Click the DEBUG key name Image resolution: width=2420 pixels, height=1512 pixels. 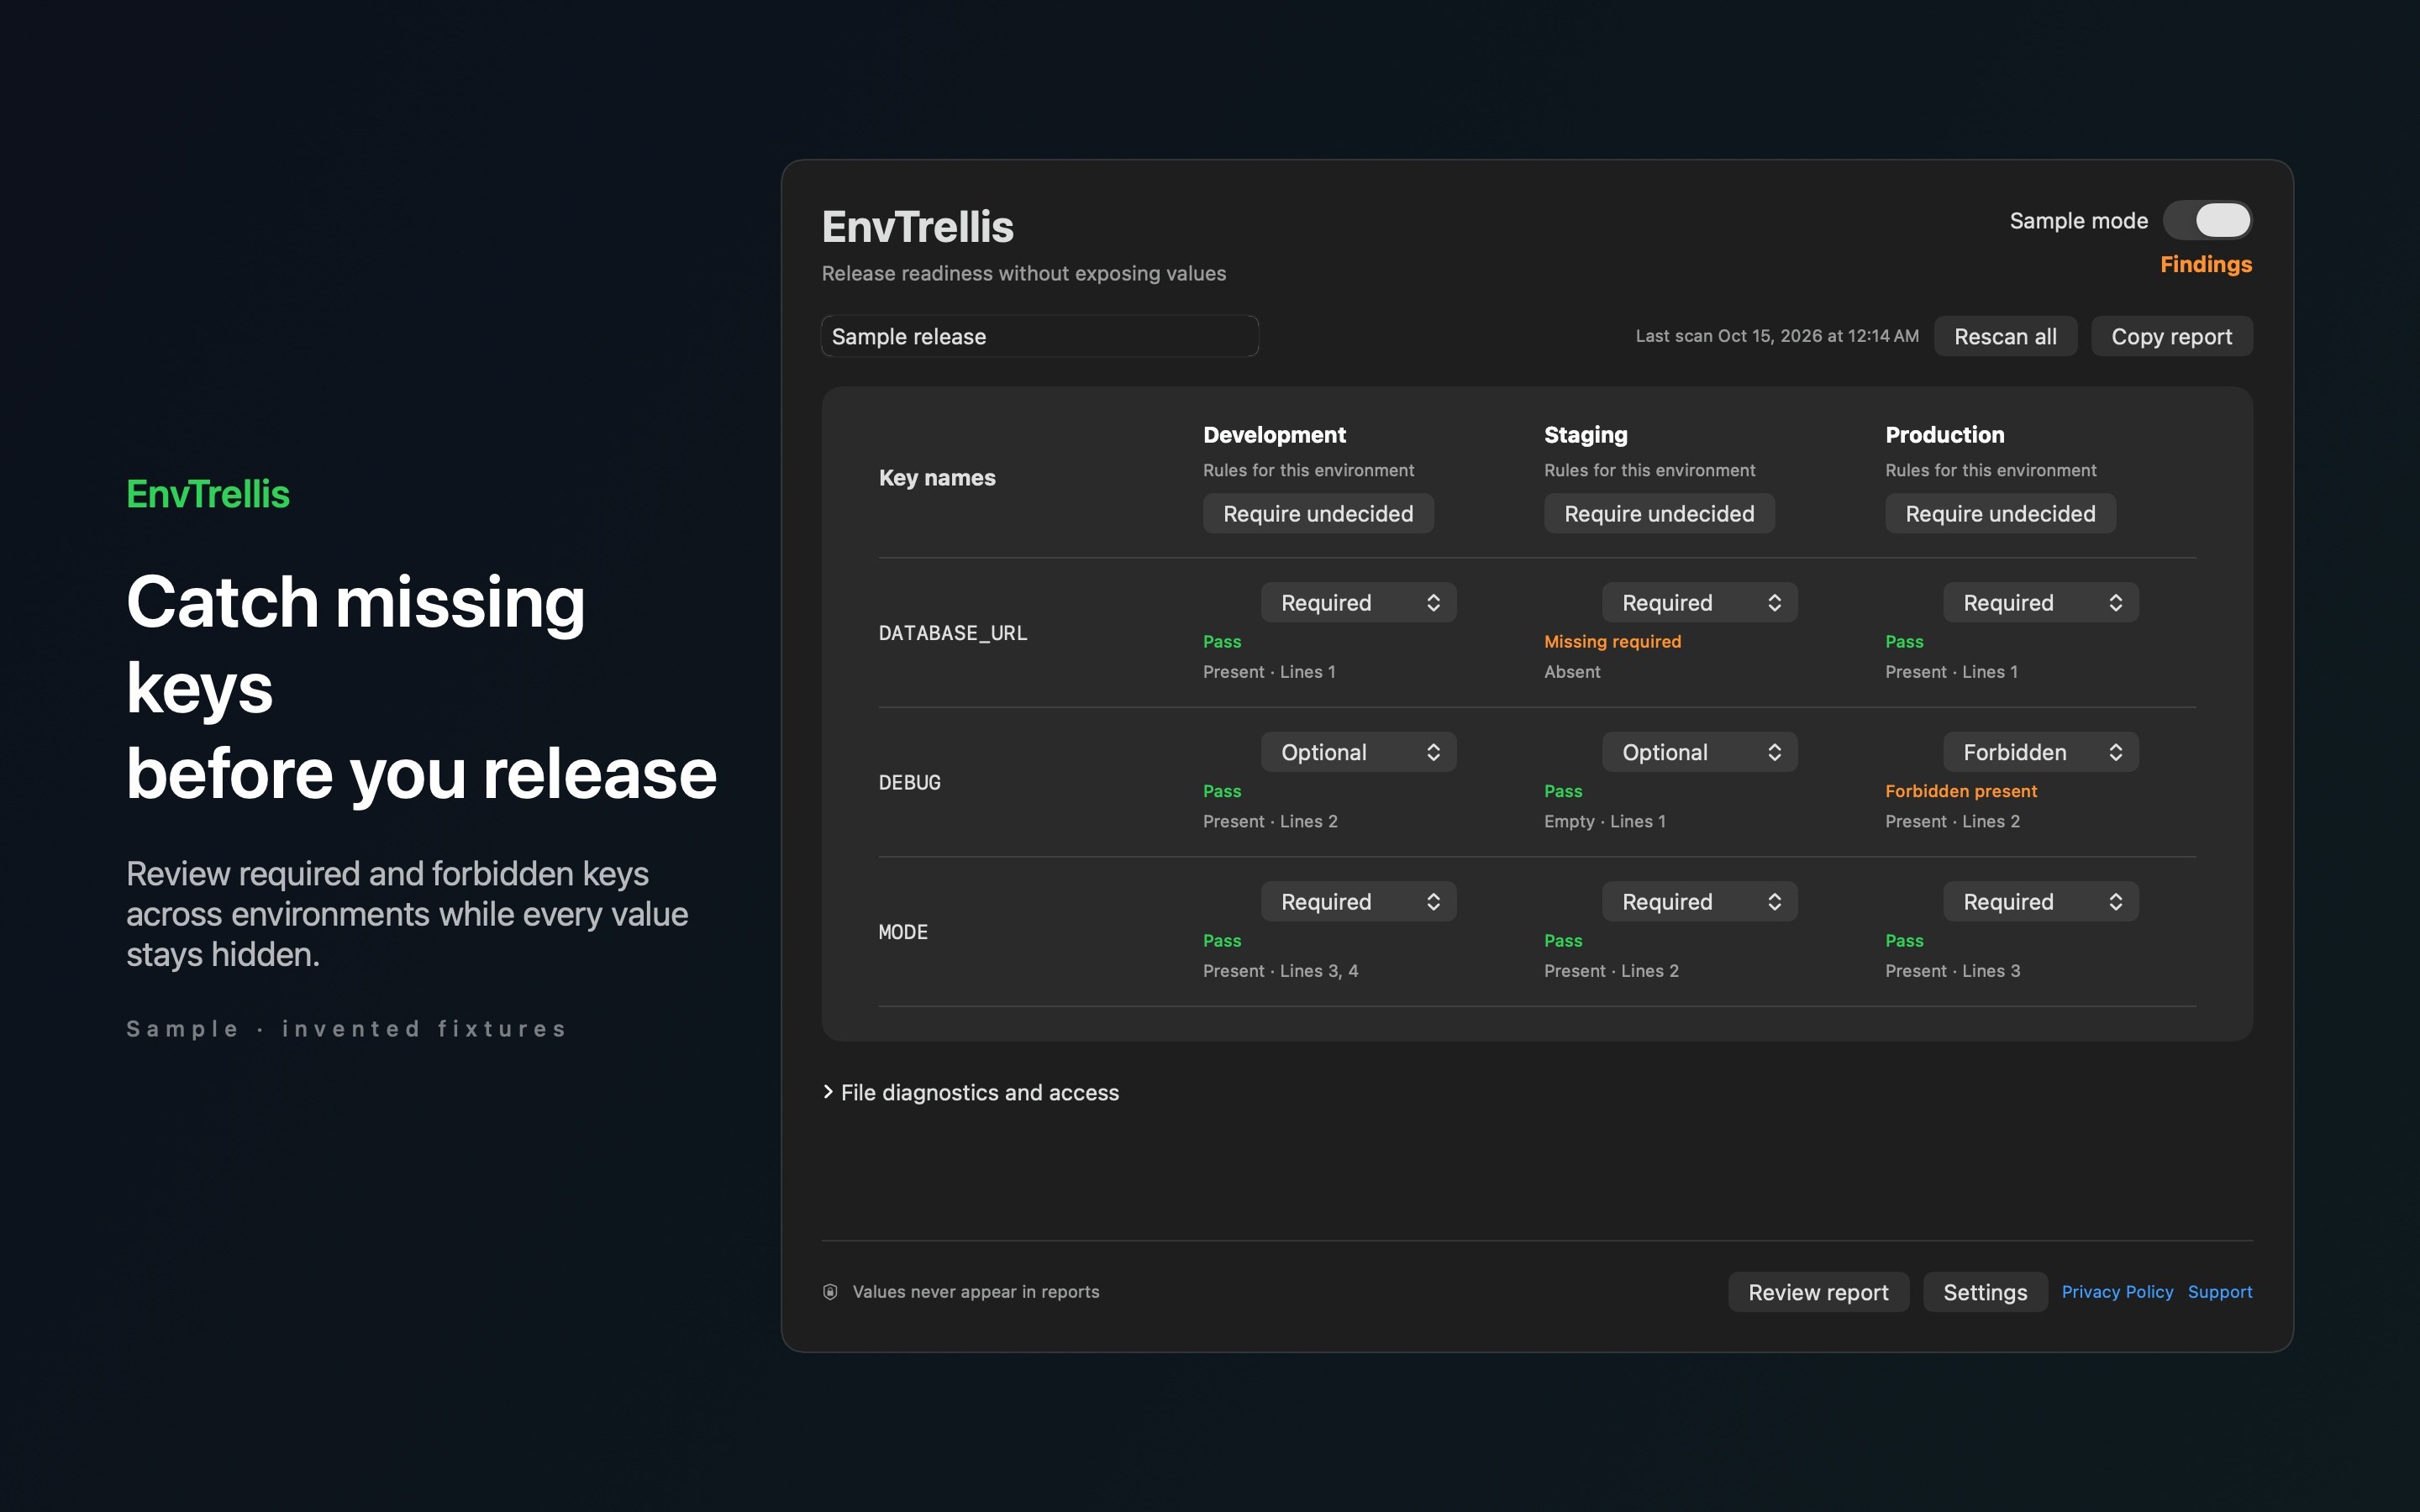909,782
